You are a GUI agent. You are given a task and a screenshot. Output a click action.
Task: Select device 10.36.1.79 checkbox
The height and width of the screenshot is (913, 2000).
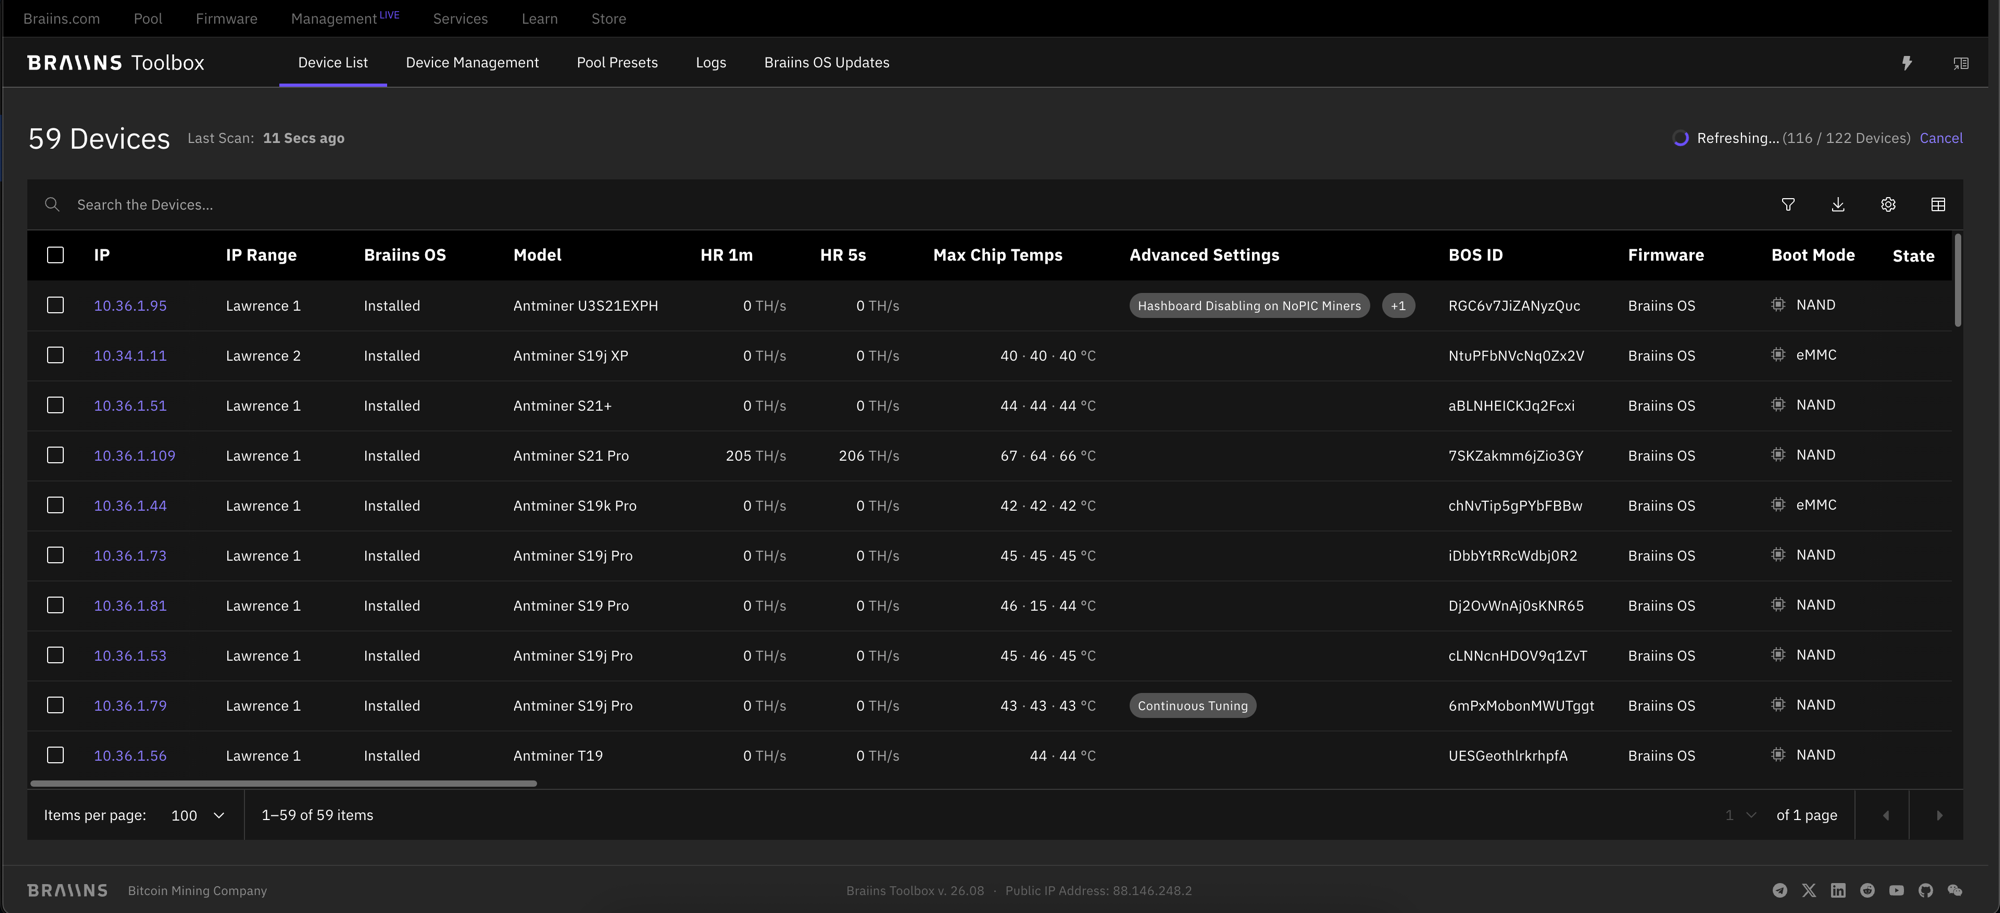(x=56, y=705)
